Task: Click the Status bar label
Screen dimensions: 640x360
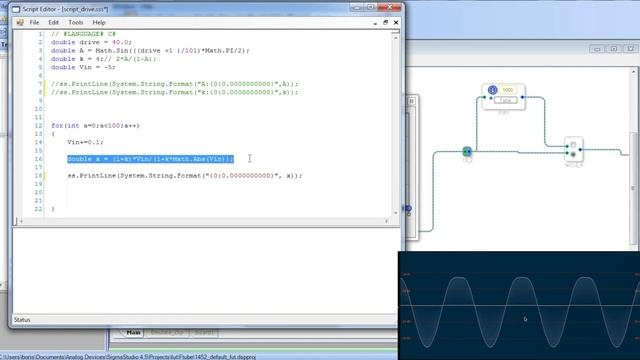Action: [22, 320]
